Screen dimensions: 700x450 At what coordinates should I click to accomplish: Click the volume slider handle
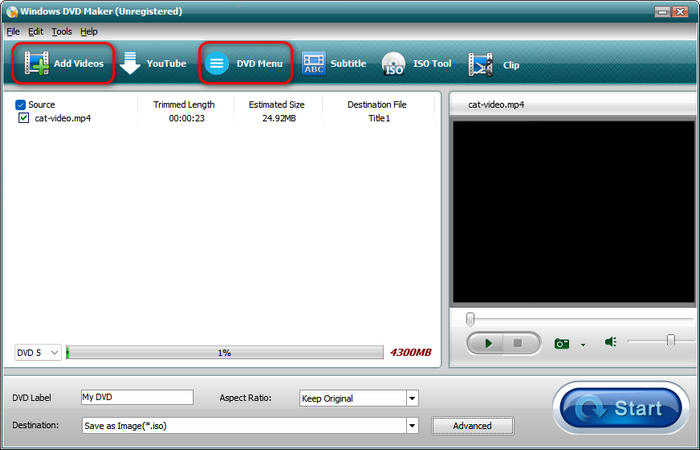click(x=670, y=341)
